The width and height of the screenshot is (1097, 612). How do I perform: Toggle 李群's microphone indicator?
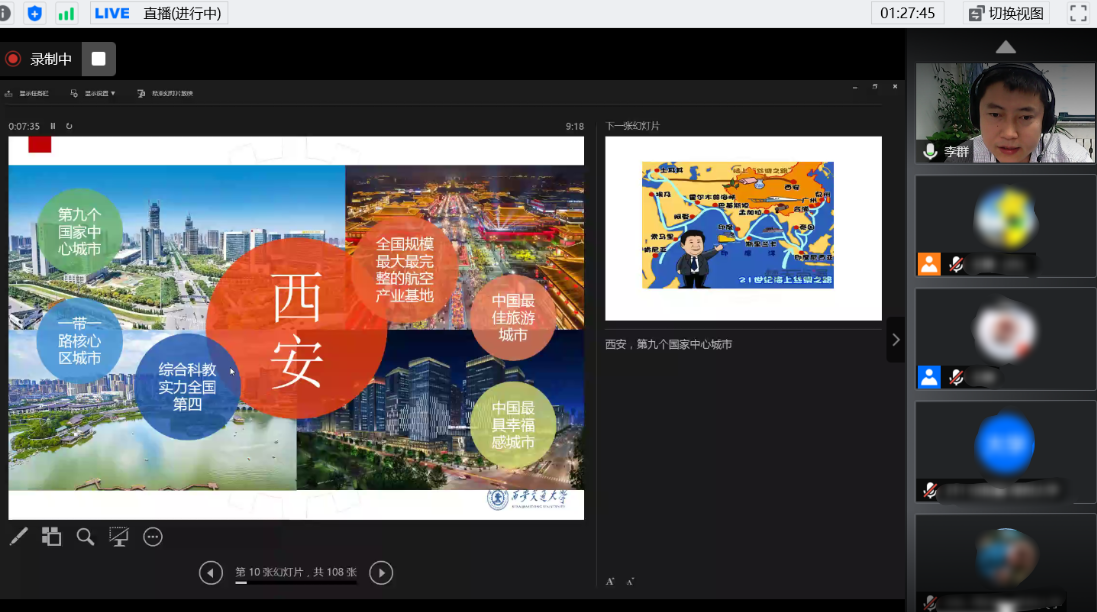tap(930, 152)
